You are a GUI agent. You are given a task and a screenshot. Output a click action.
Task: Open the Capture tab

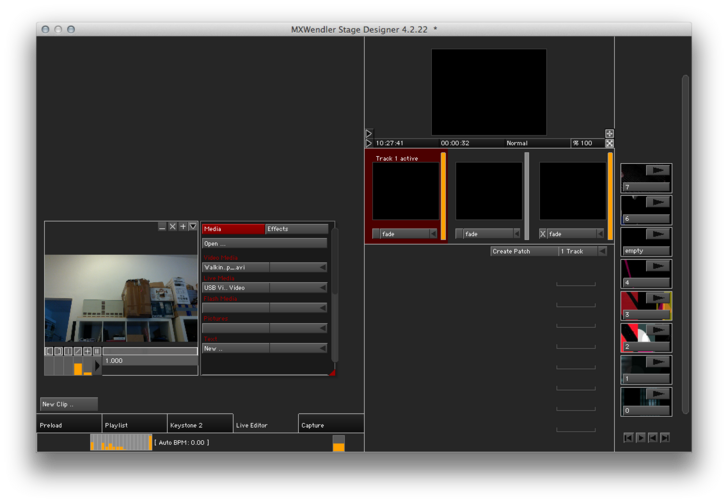[331, 425]
